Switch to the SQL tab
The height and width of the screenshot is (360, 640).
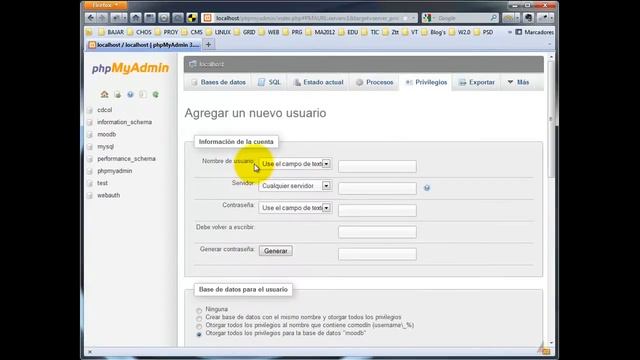[x=269, y=82]
